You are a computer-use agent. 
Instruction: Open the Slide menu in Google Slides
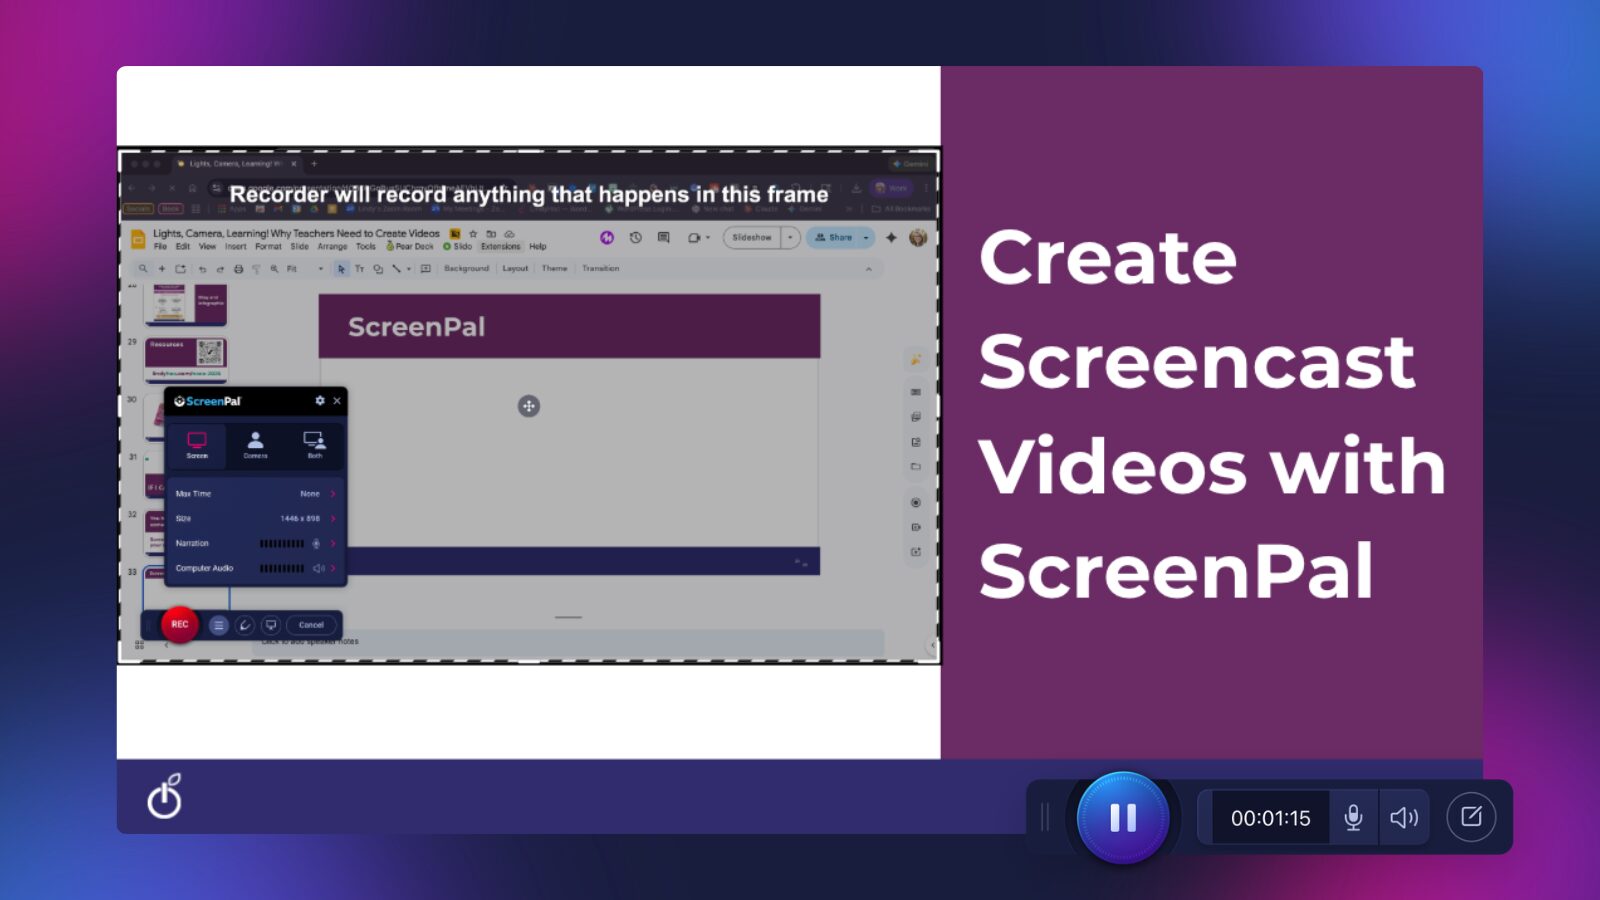point(299,247)
